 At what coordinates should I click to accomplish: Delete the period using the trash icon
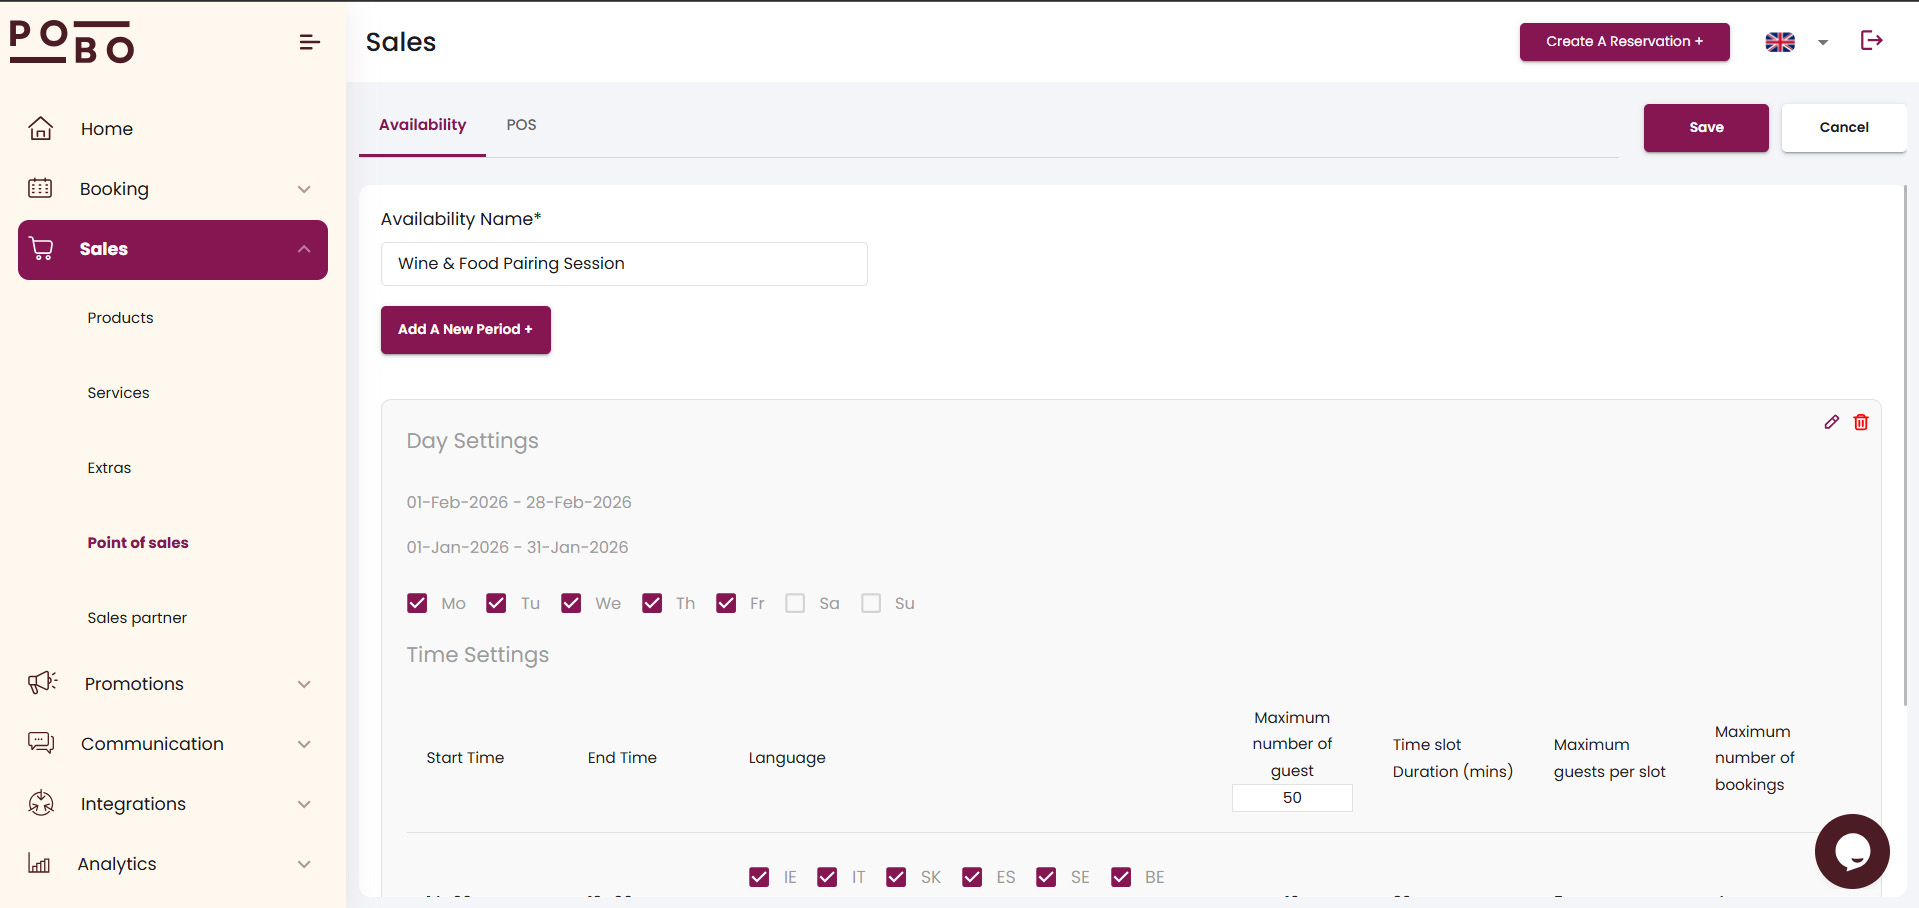[1861, 422]
